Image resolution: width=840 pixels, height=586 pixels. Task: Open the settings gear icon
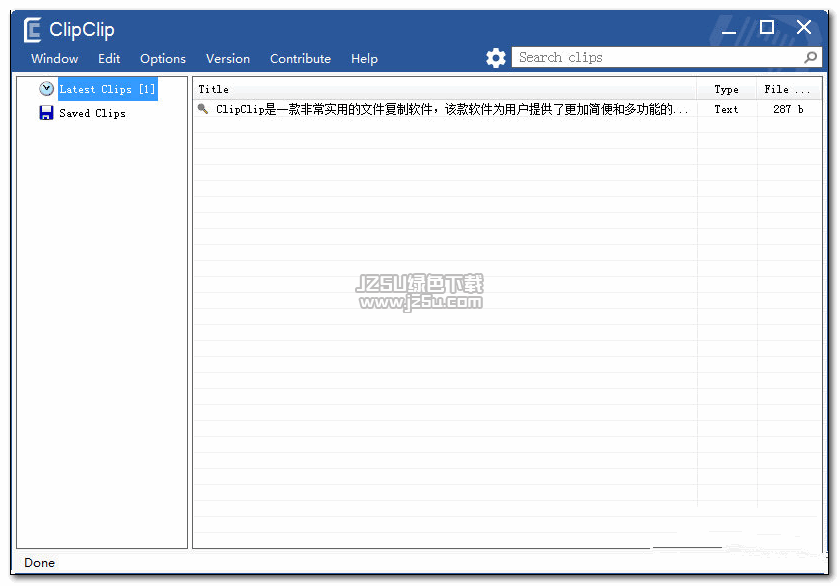point(496,58)
